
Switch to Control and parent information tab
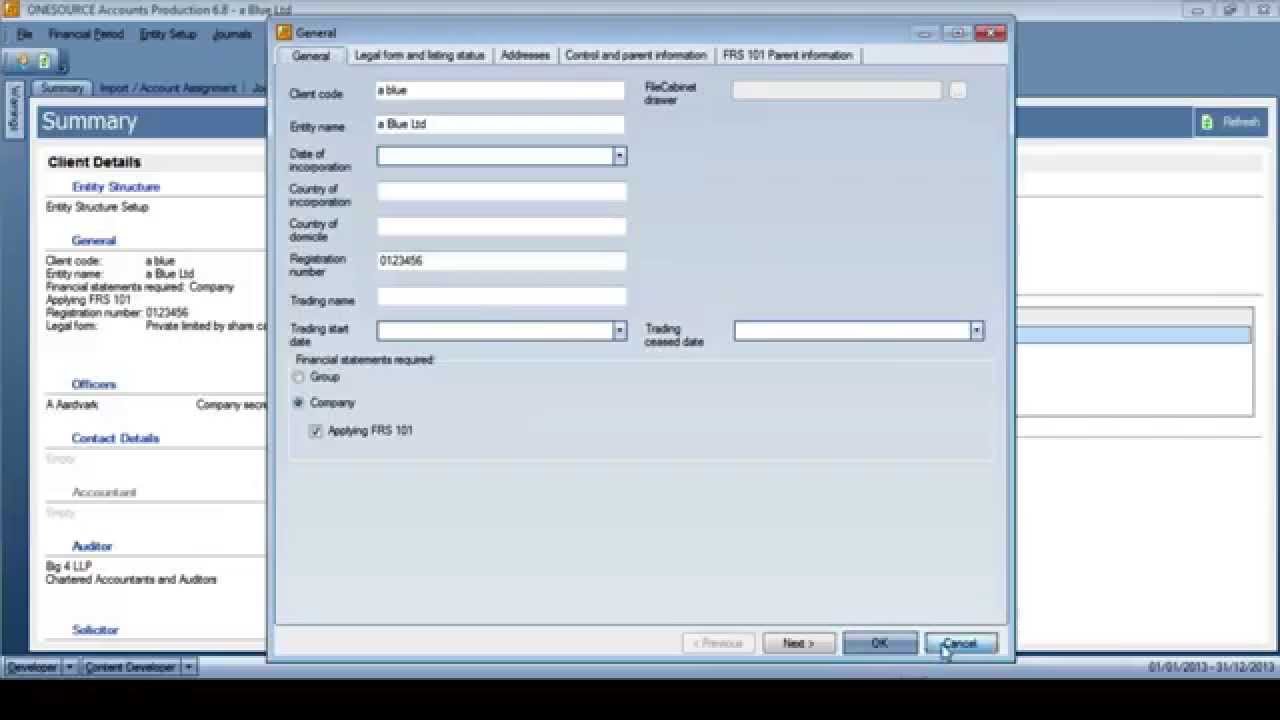636,55
